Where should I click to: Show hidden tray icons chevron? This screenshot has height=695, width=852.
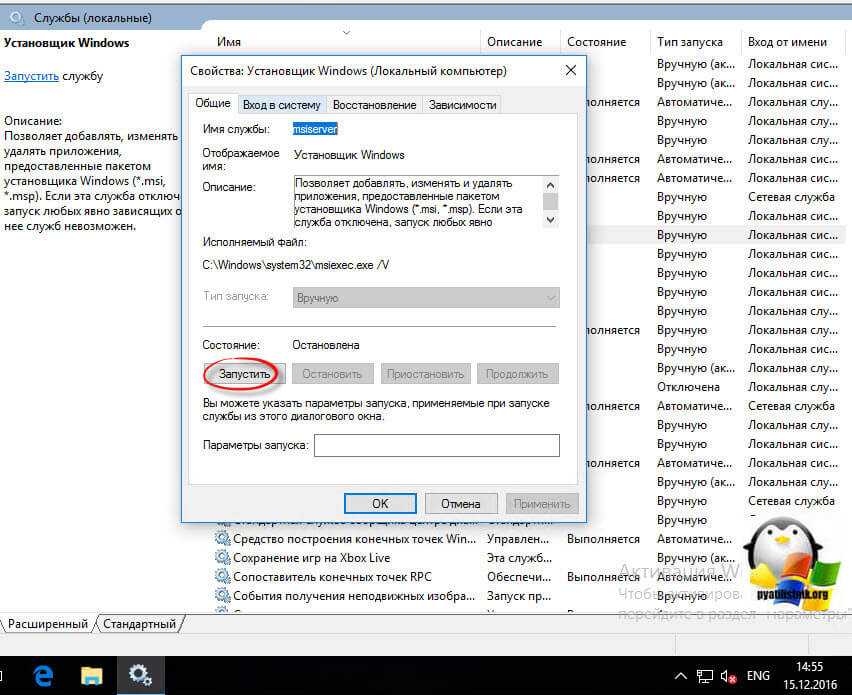[x=680, y=676]
